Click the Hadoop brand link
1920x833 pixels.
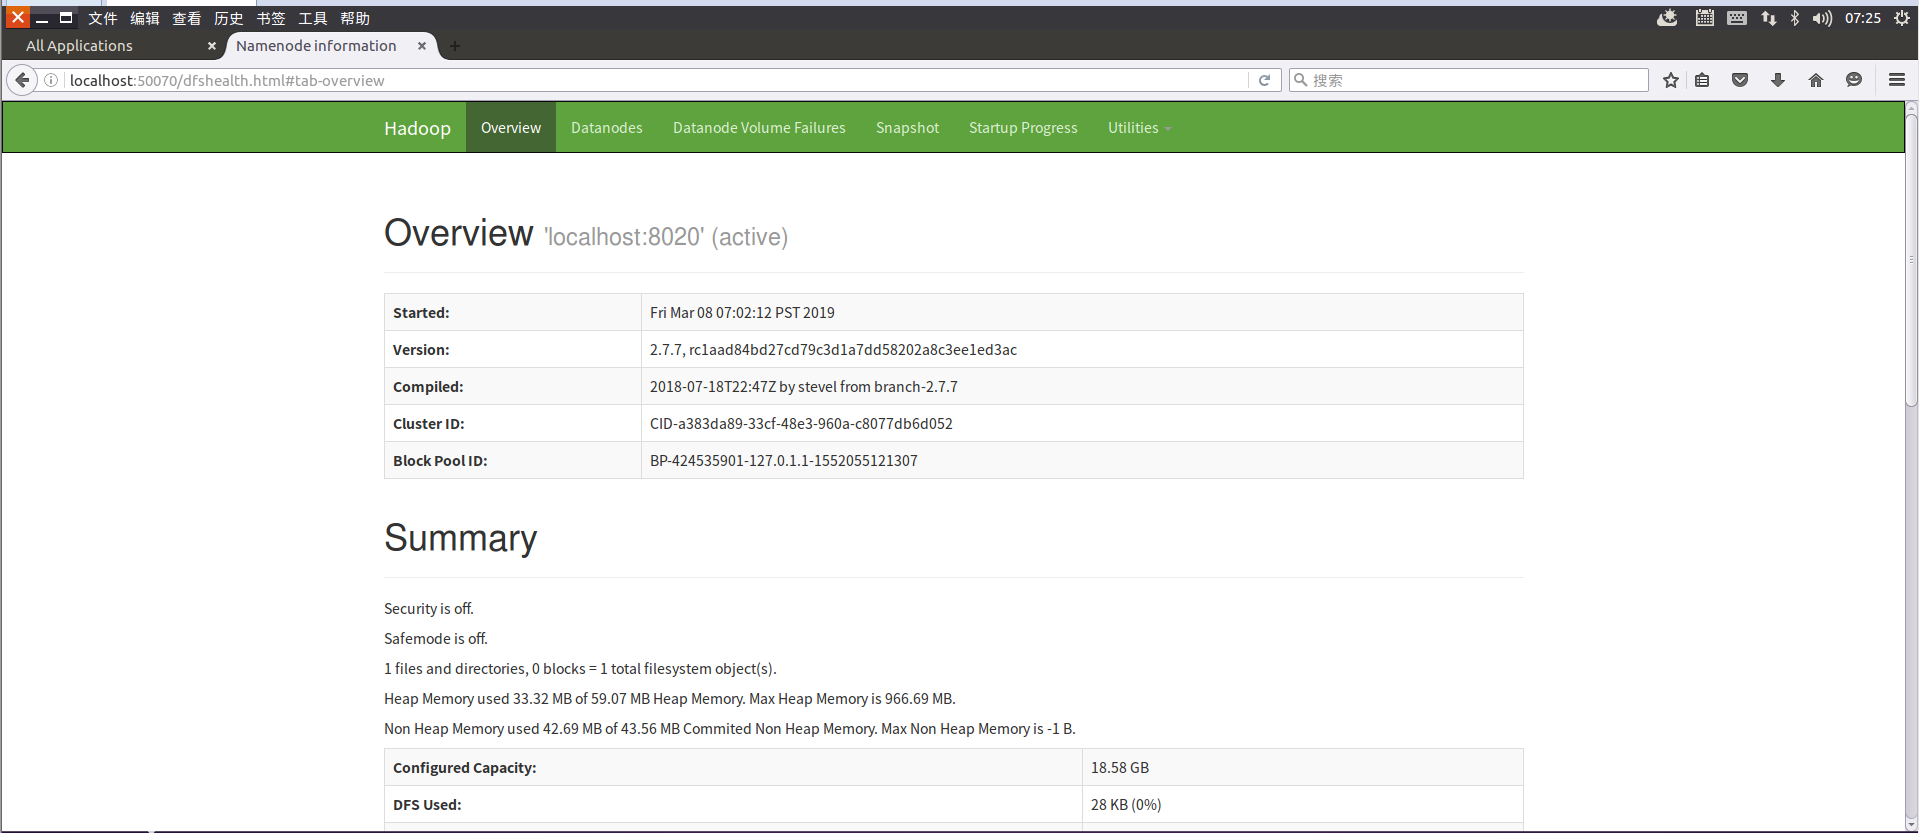(417, 128)
